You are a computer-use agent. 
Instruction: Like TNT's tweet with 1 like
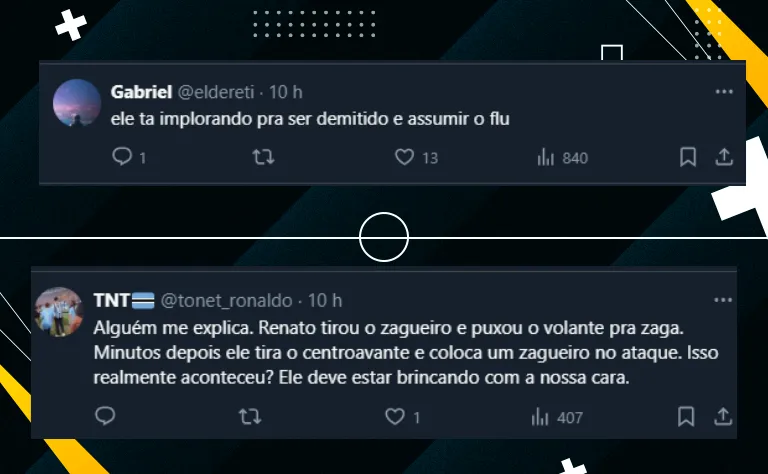394,417
